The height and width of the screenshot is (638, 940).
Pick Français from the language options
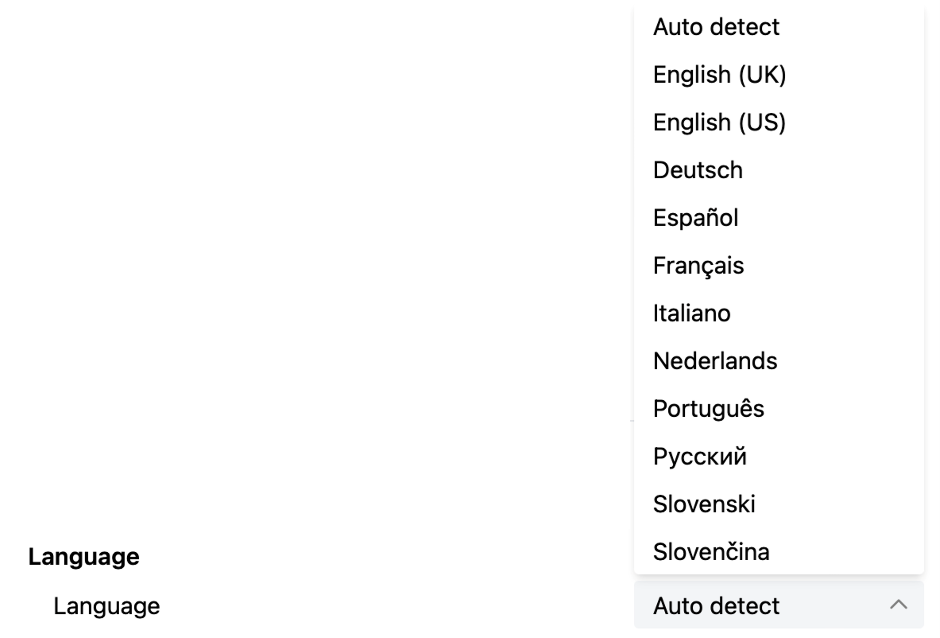[779, 266]
